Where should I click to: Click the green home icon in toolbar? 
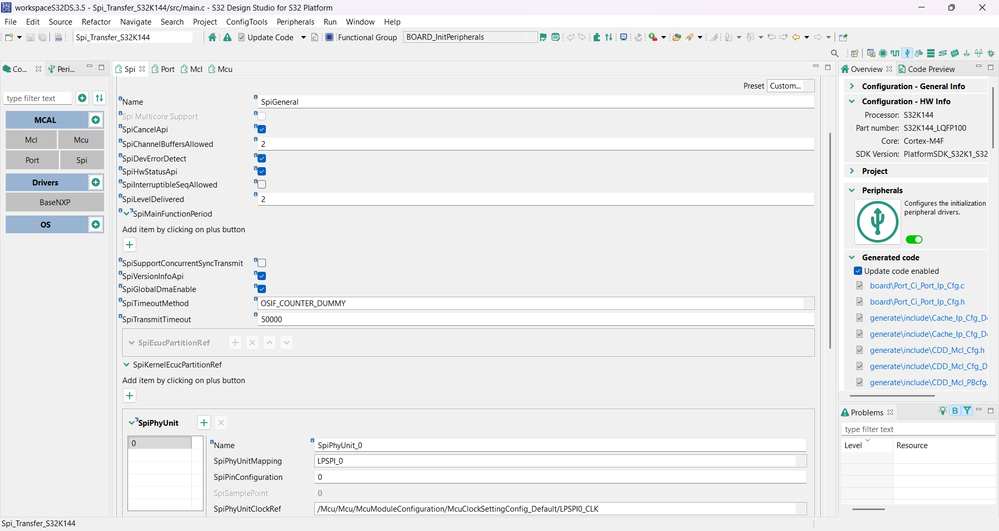[212, 37]
